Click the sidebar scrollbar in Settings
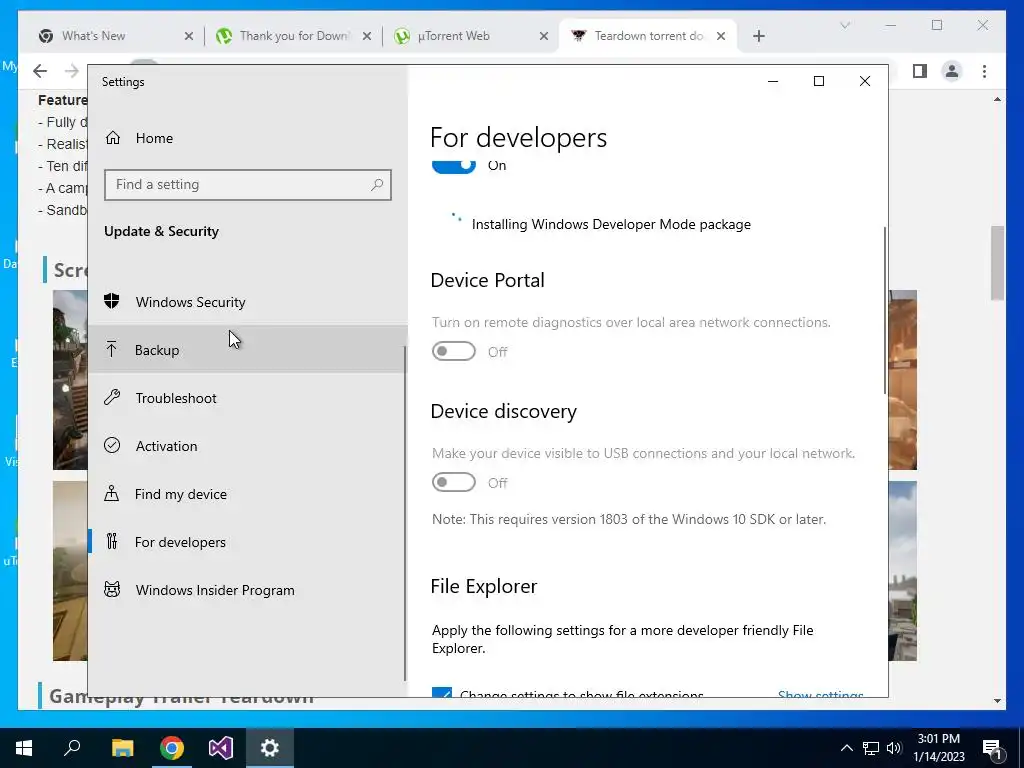The image size is (1024, 768). [x=405, y=513]
